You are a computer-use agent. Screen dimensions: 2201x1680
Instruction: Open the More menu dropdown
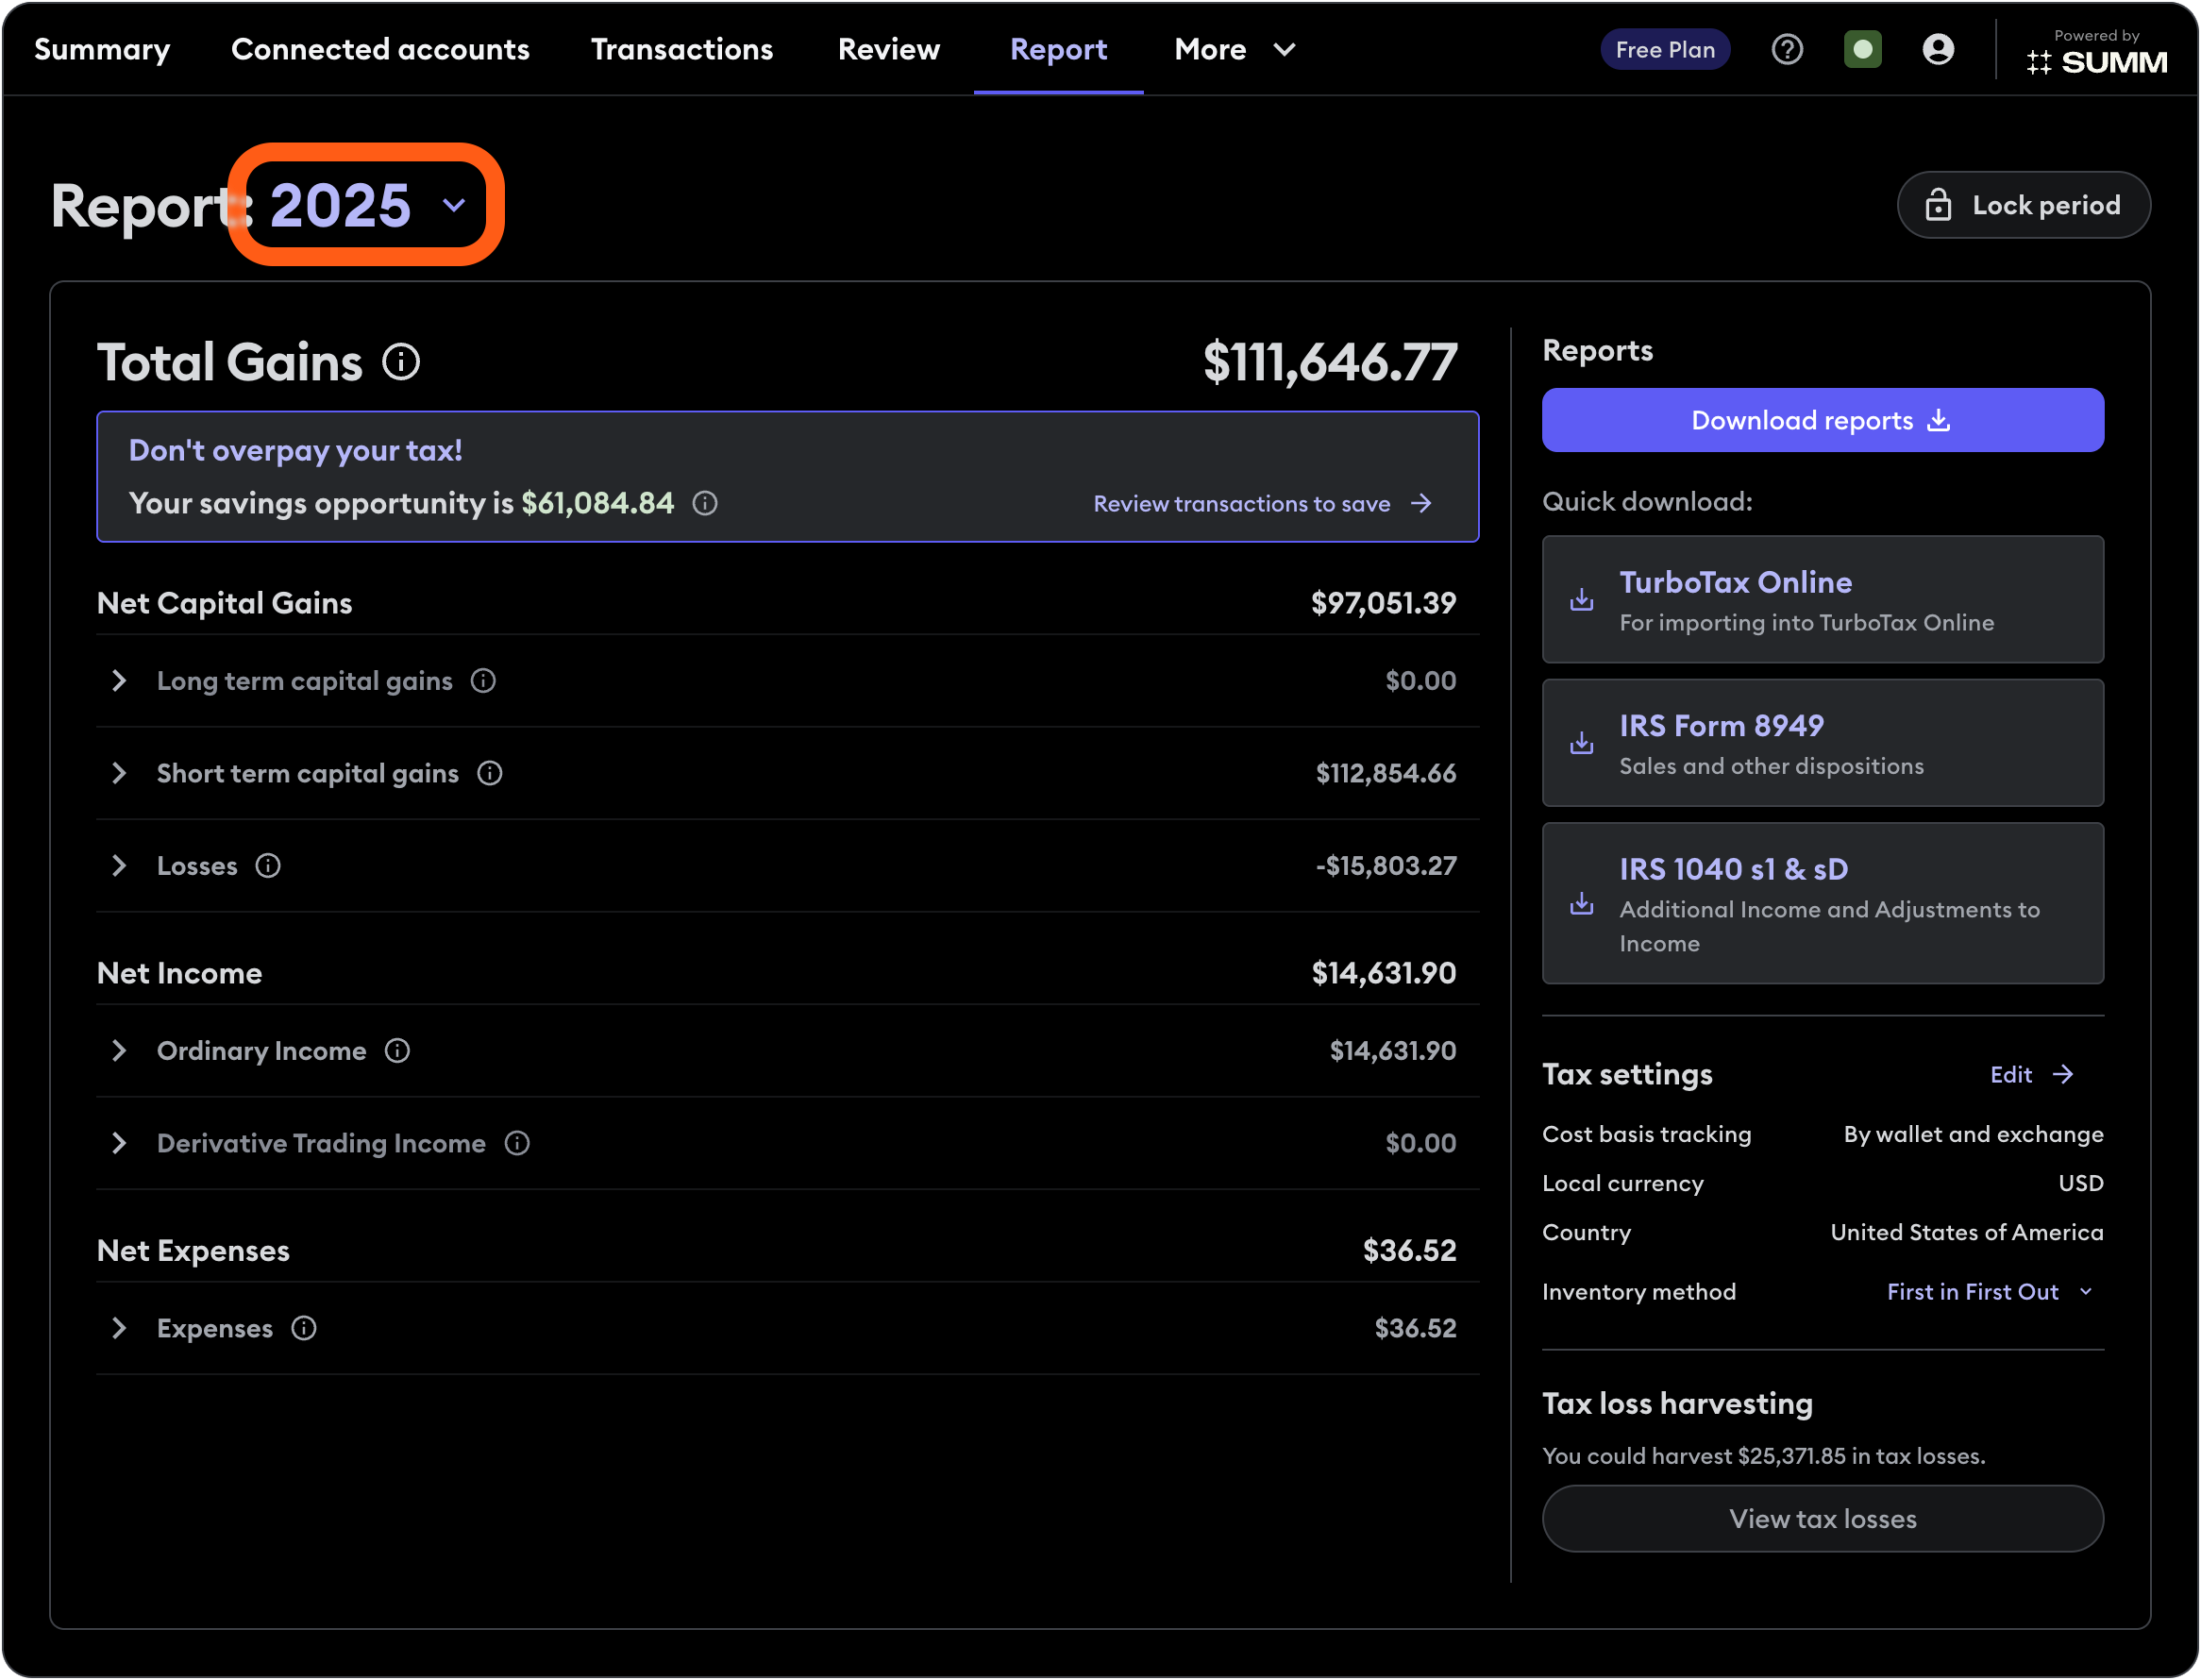pyautogui.click(x=1235, y=49)
